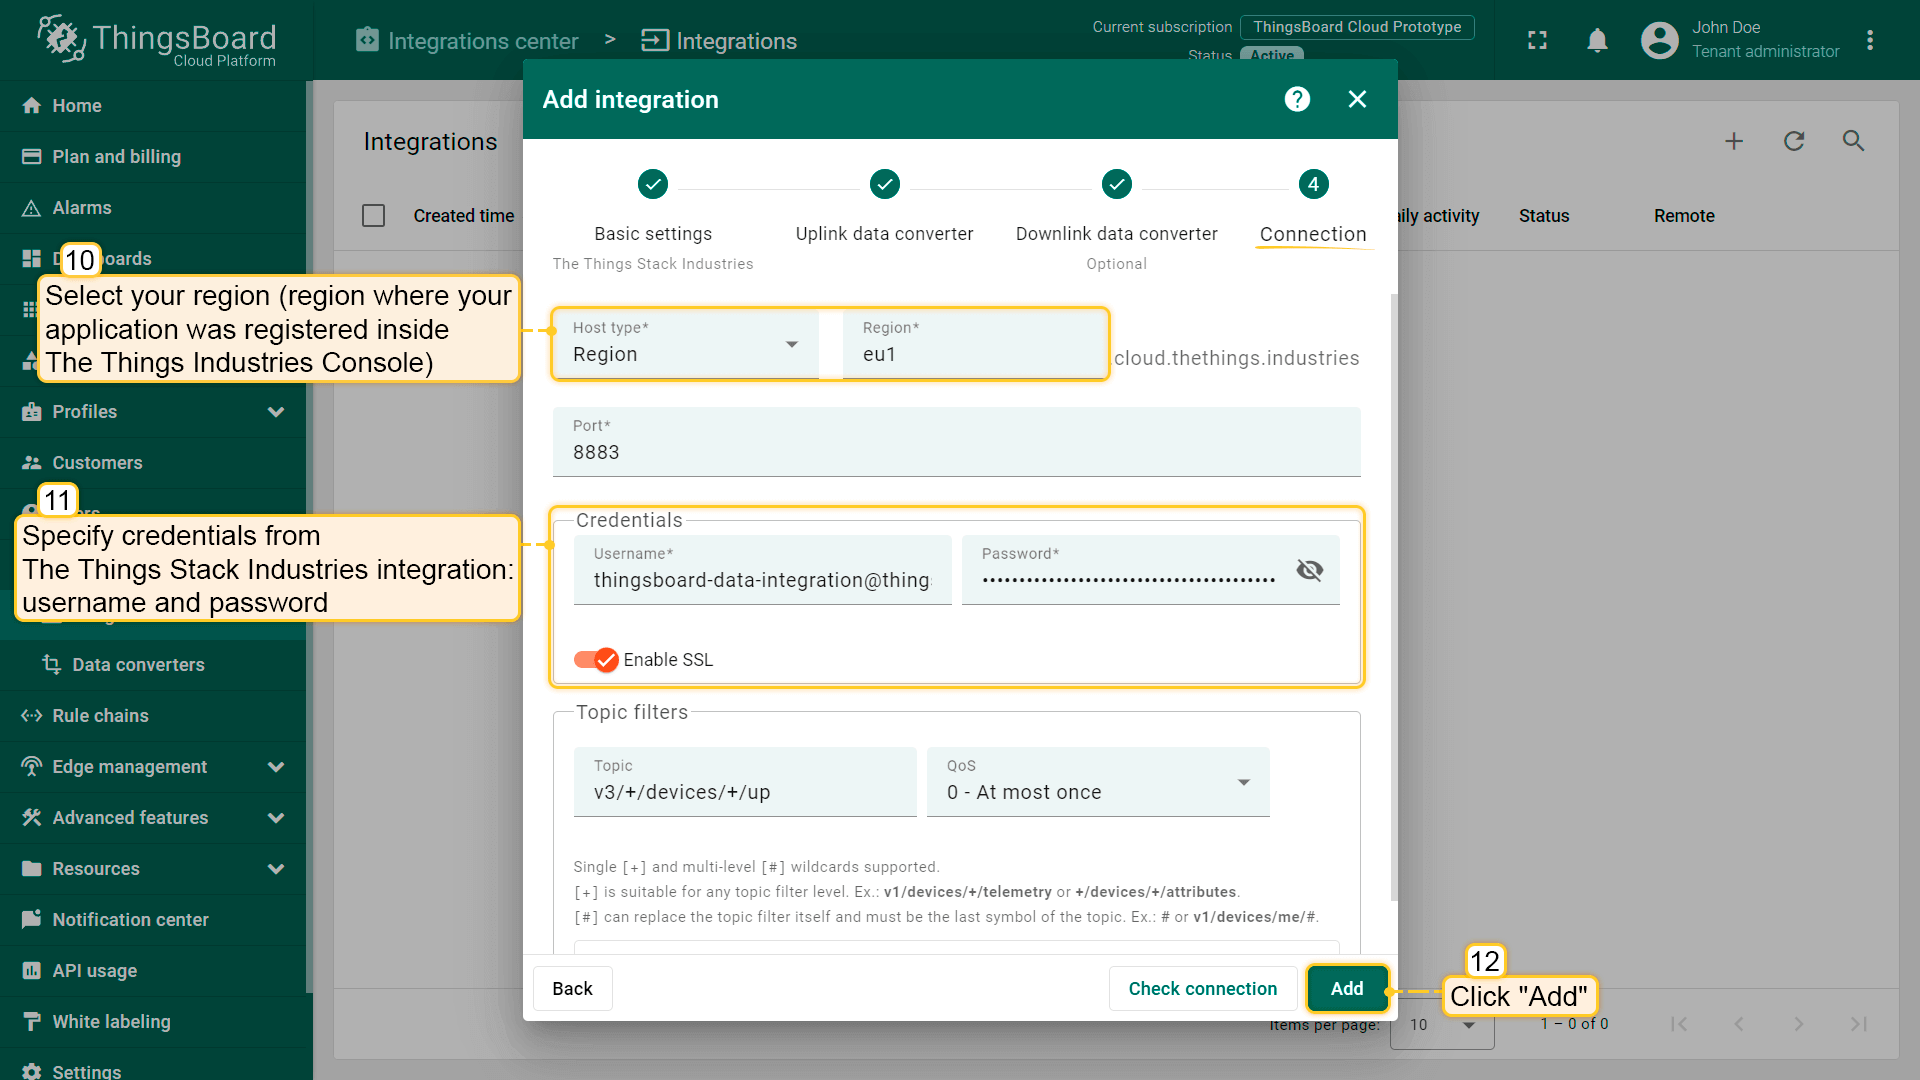Click the Check connection button

(x=1202, y=989)
